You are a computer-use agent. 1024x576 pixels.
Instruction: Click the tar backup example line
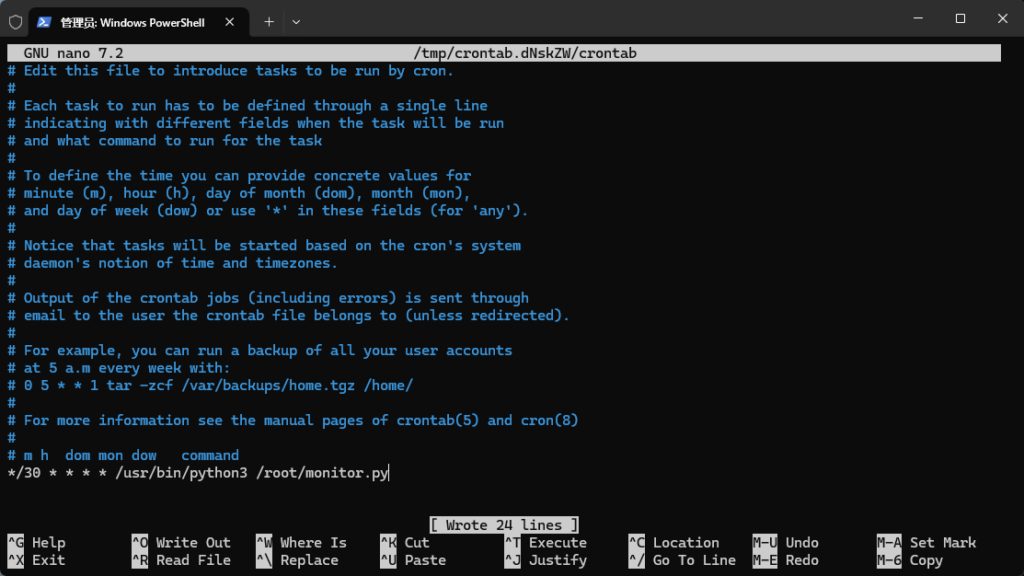click(210, 386)
